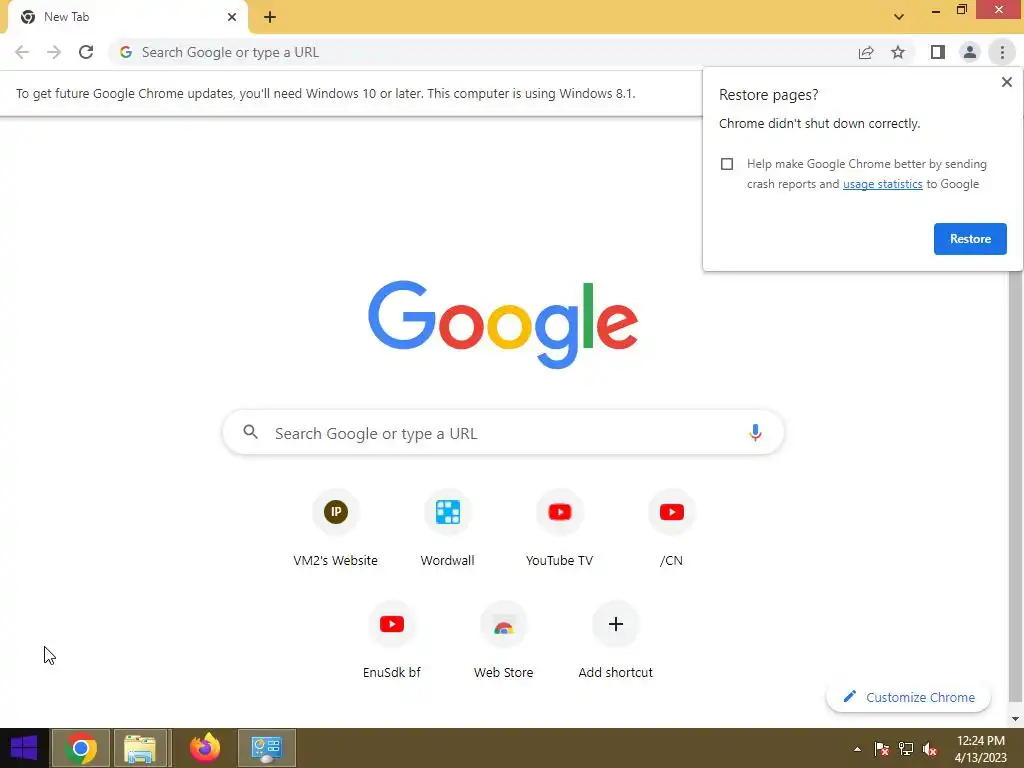
Task: Click the muted volume tray icon
Action: (x=930, y=749)
